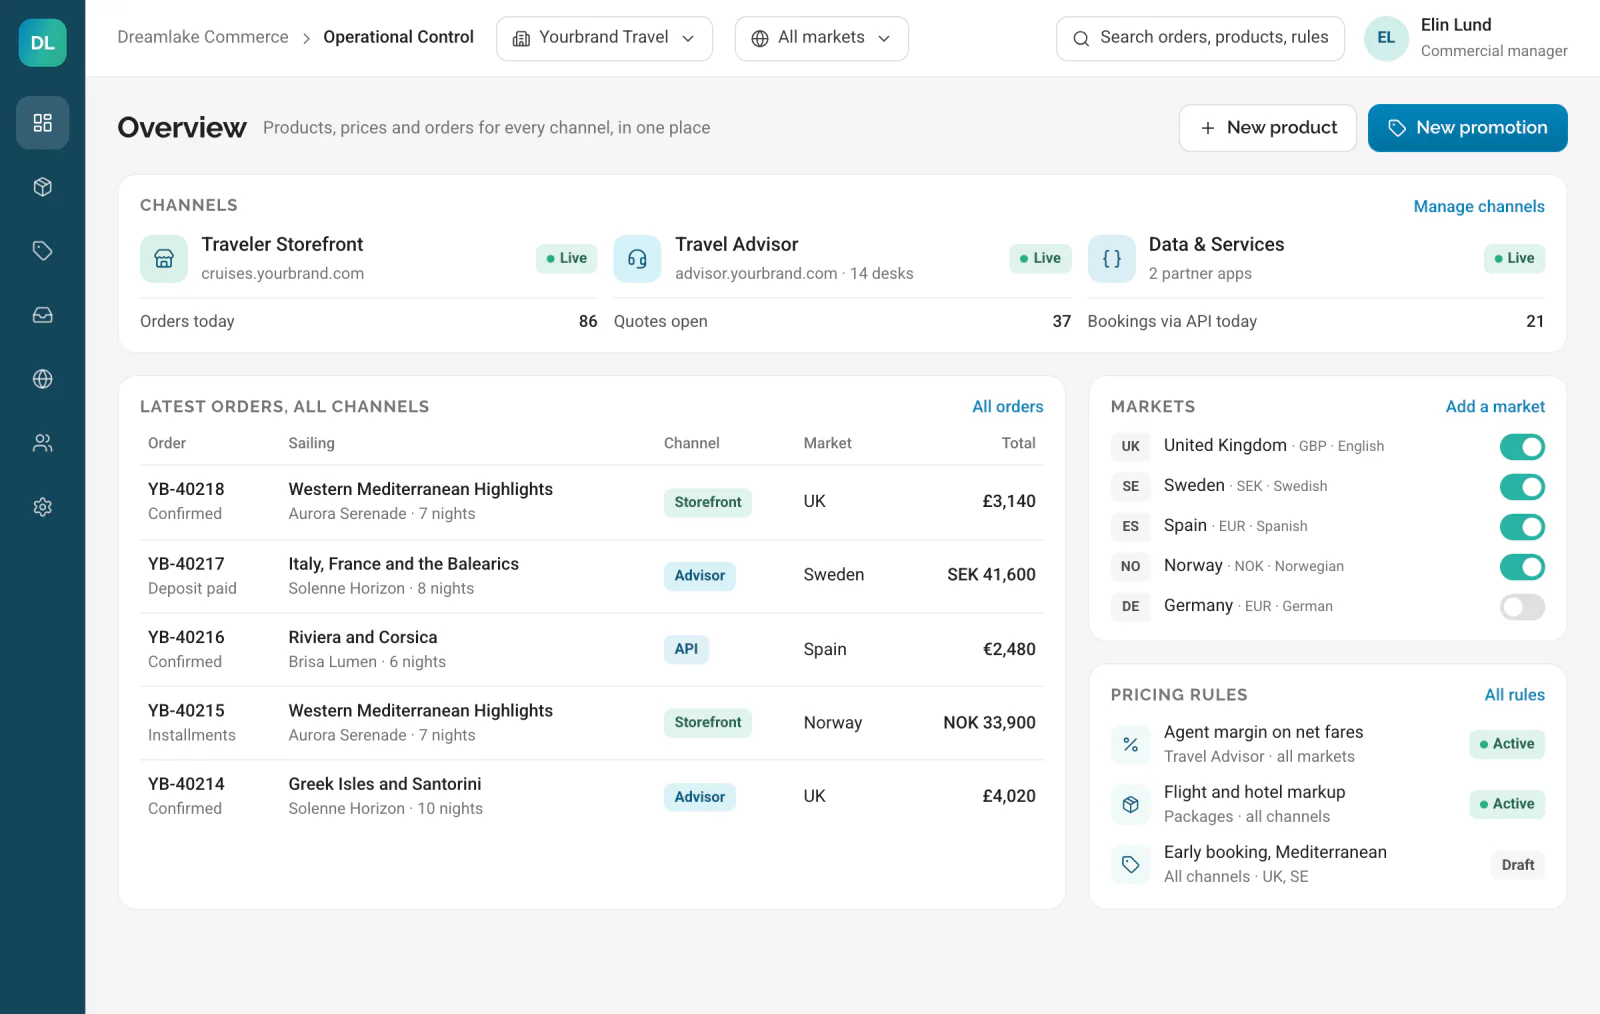The image size is (1600, 1014).
Task: Turn off the Spain market toggle
Action: click(1522, 527)
